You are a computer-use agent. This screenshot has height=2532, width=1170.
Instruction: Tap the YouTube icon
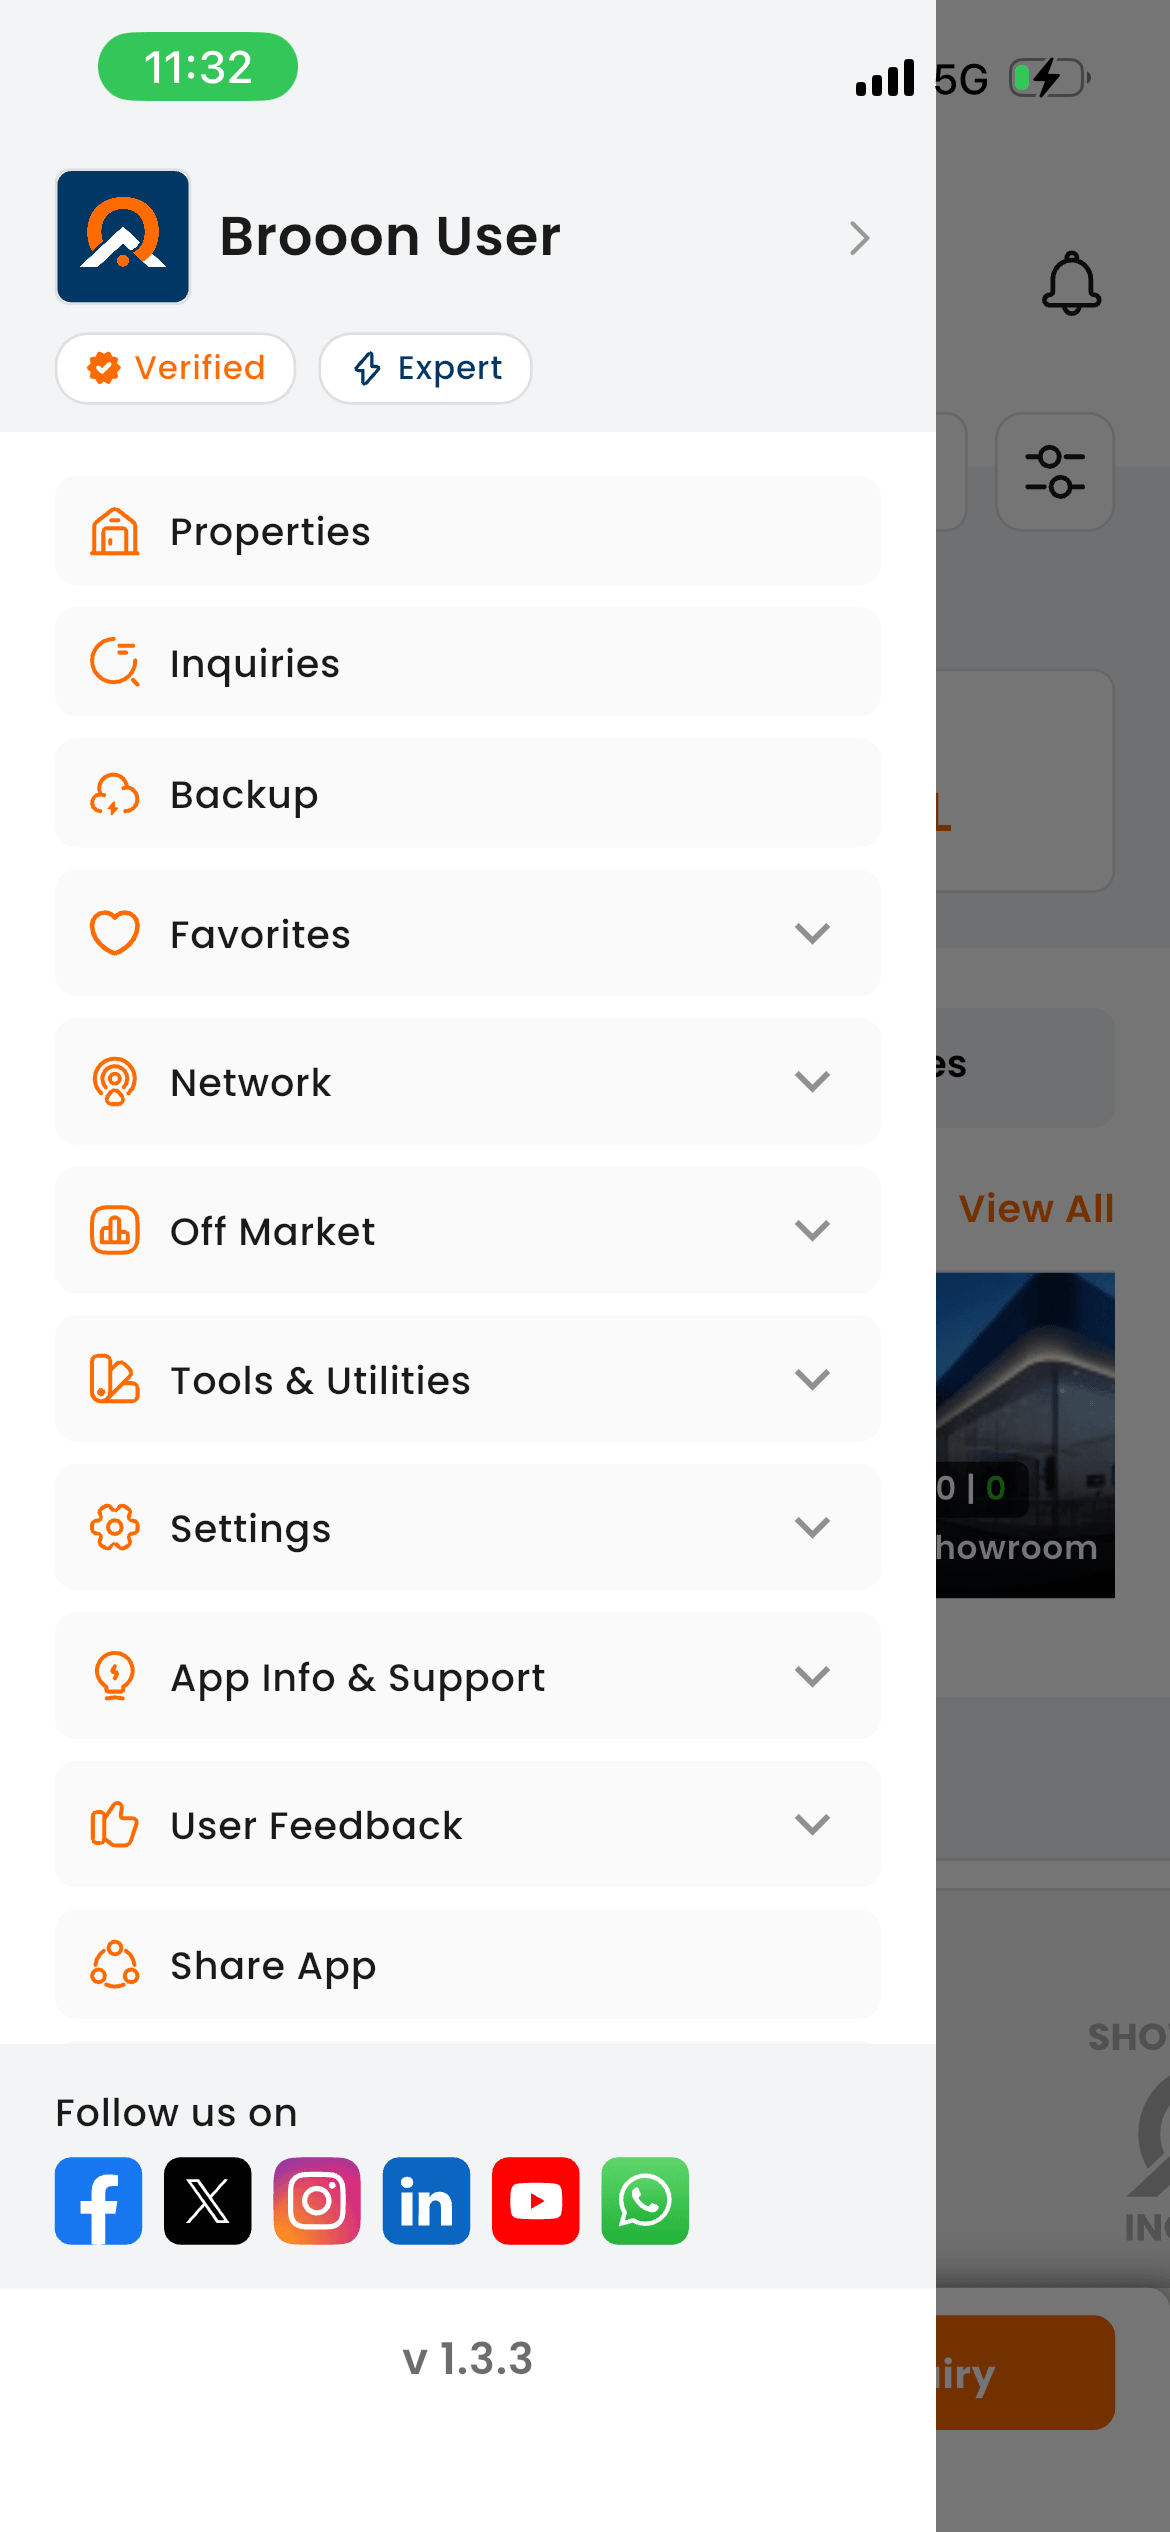click(x=535, y=2200)
